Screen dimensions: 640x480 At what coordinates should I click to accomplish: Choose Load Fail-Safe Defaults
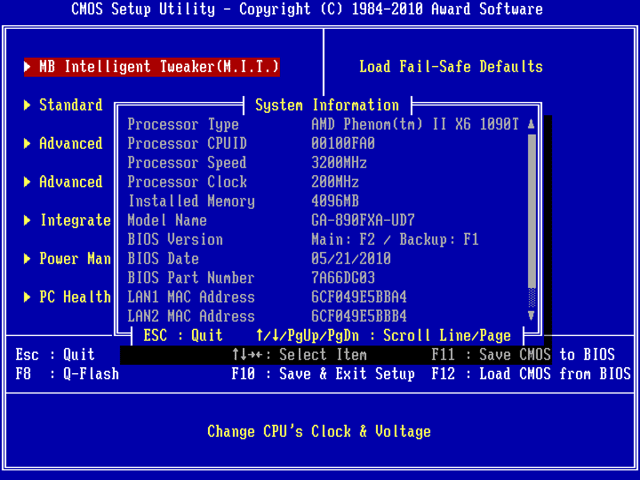point(451,67)
